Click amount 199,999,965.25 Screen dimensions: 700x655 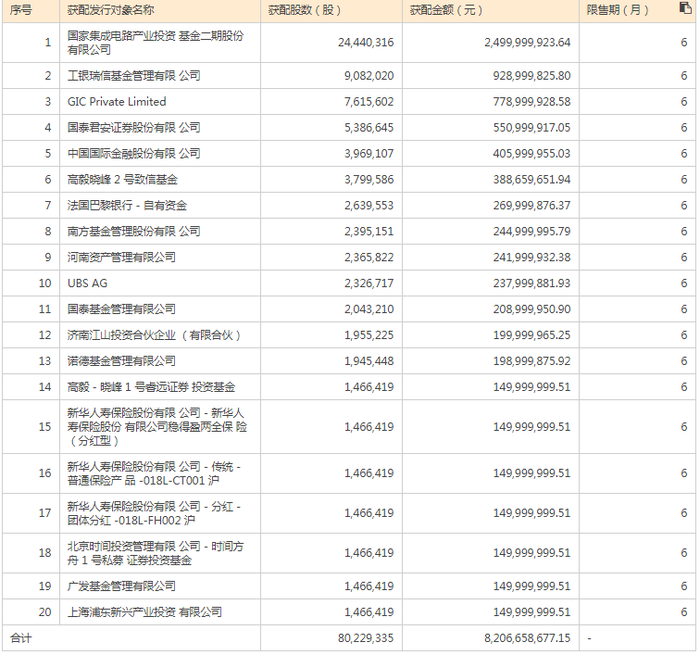click(532, 335)
